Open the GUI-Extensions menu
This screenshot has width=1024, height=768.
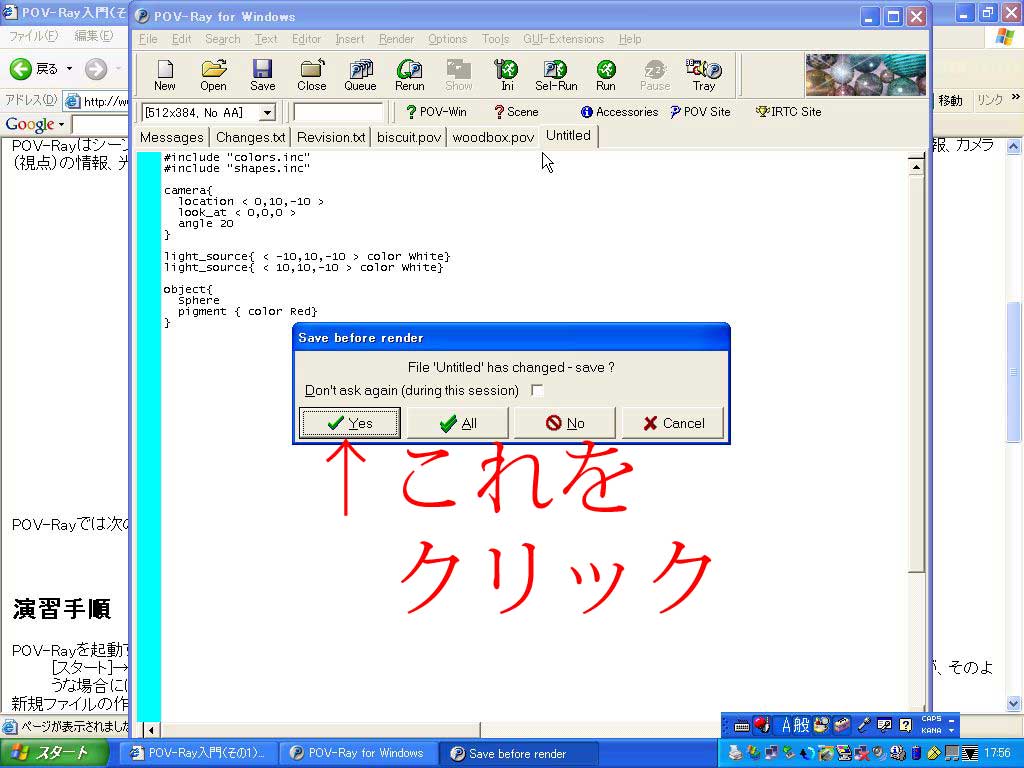pos(564,39)
